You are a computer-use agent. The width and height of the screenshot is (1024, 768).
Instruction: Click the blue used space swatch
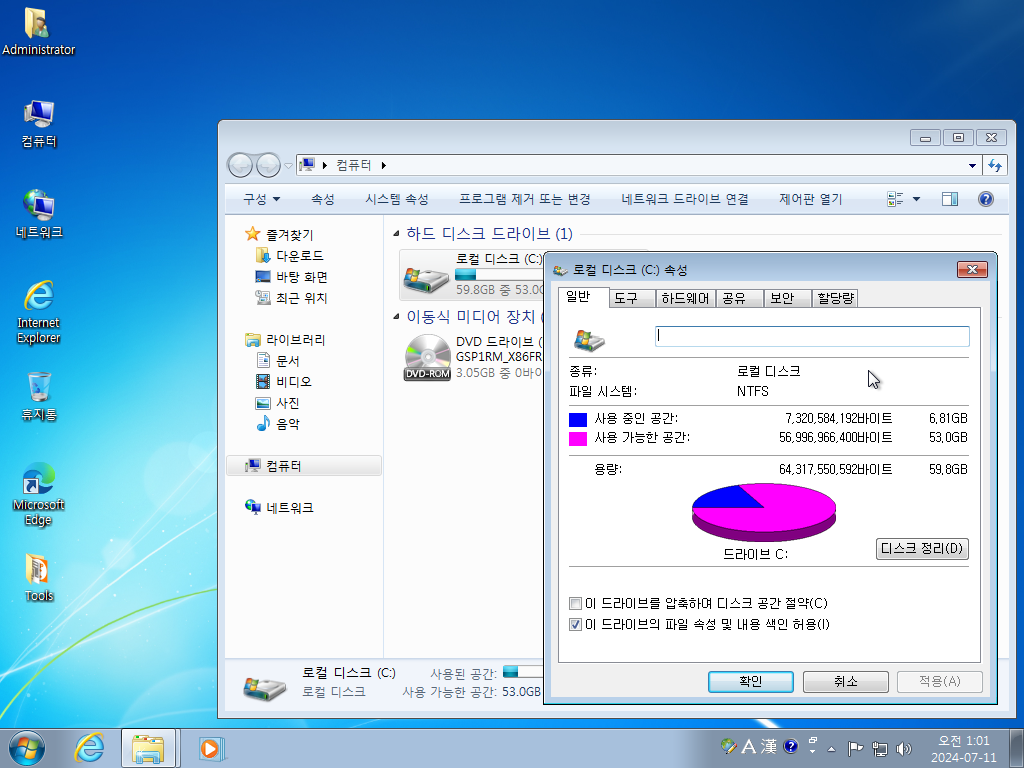[x=578, y=419]
